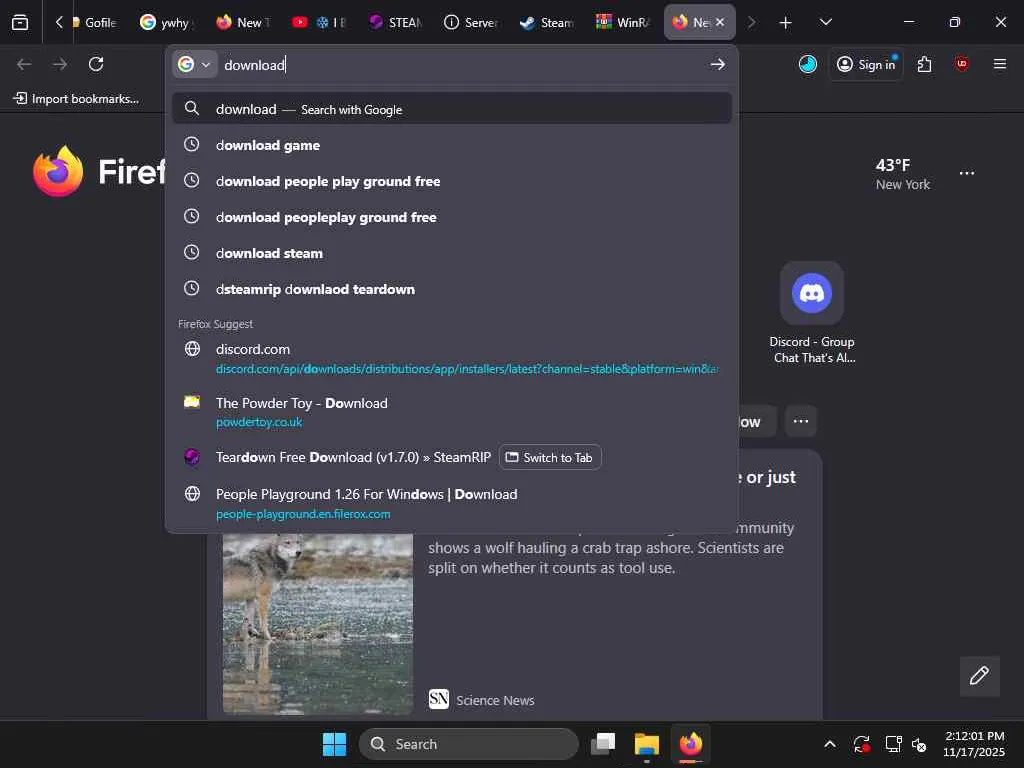Screen dimensions: 1024x768
Task: Open the Discord shortcut tile
Action: 812,313
